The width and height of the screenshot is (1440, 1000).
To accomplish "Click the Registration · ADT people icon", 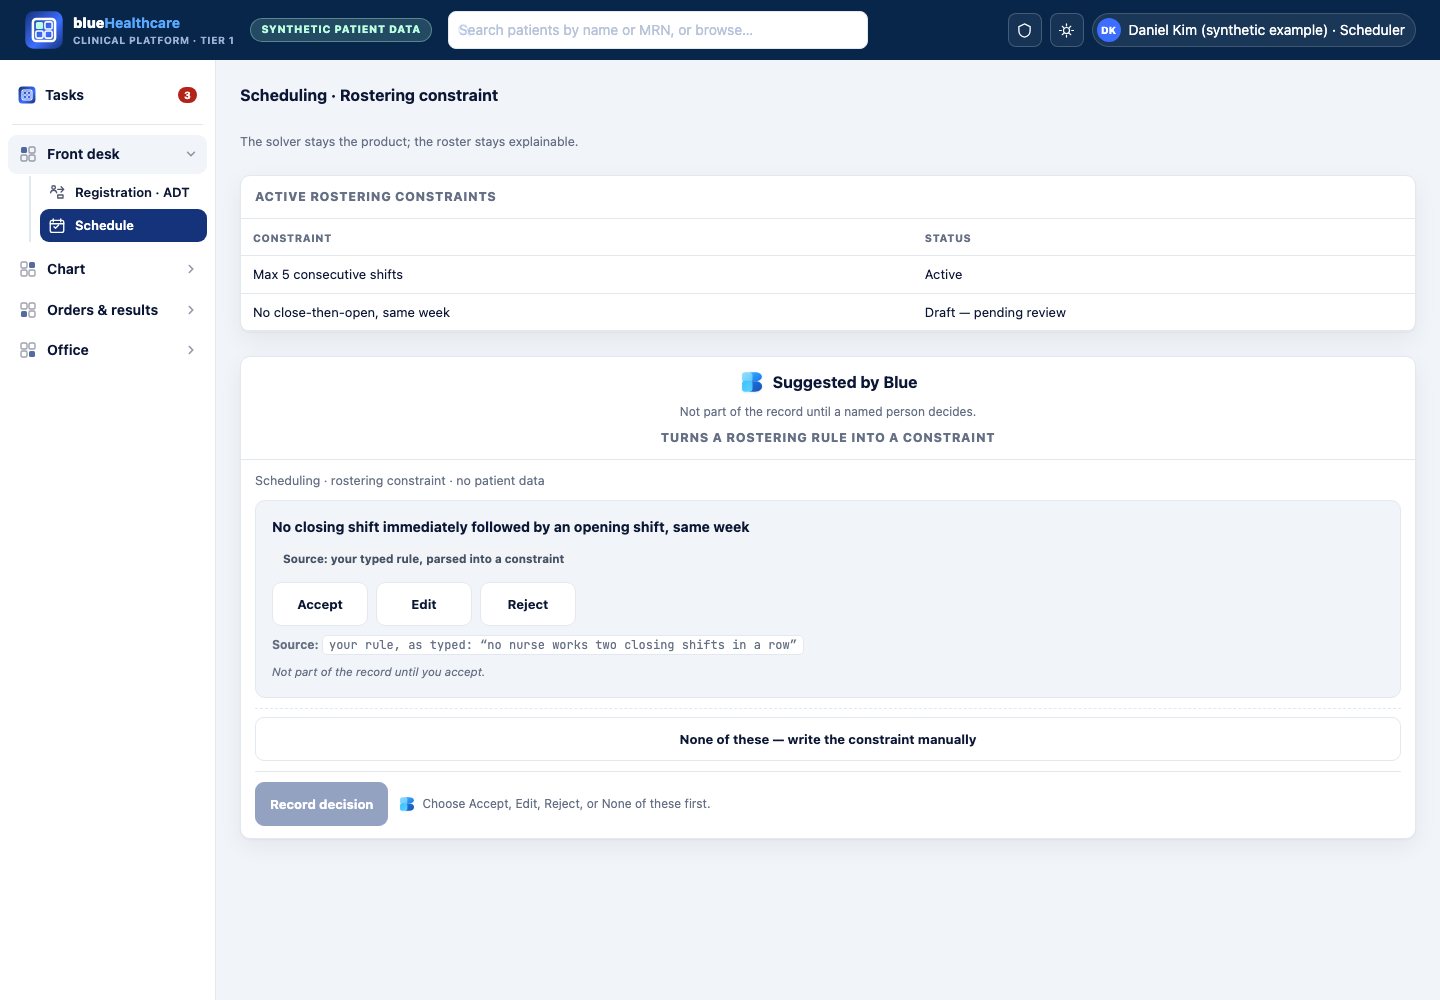I will pyautogui.click(x=57, y=192).
